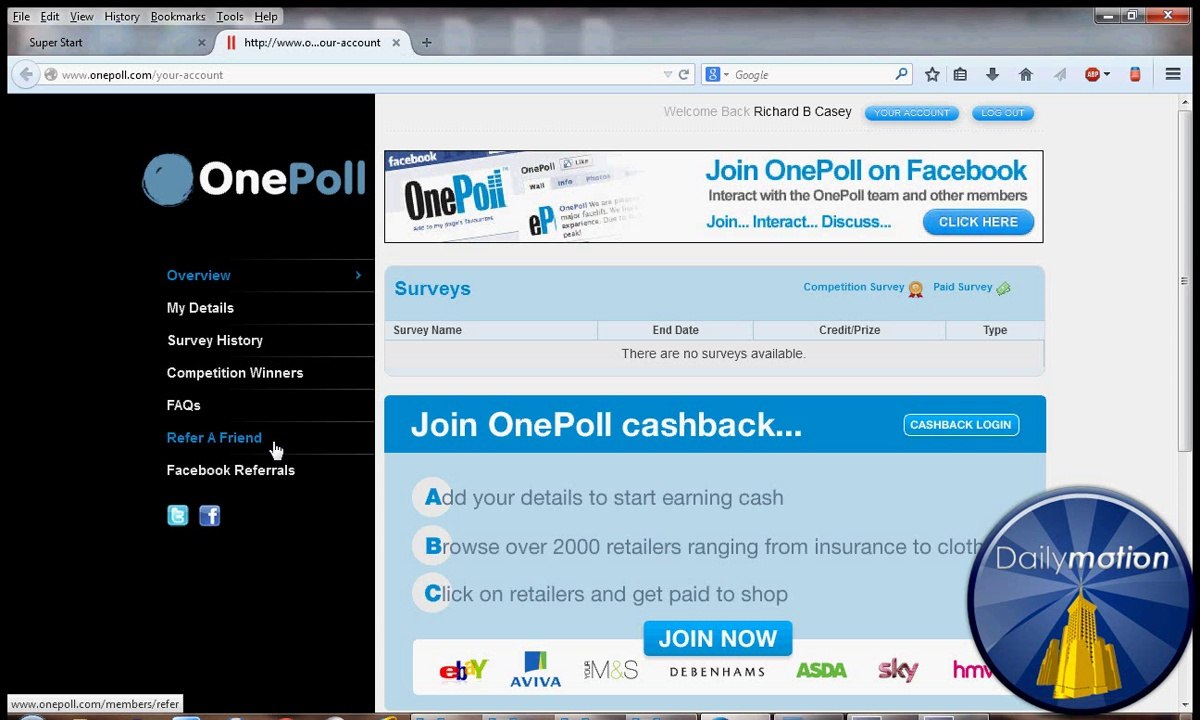Screen dimensions: 1200x720
Task: Click the ASDA retailer logo
Action: (821, 670)
